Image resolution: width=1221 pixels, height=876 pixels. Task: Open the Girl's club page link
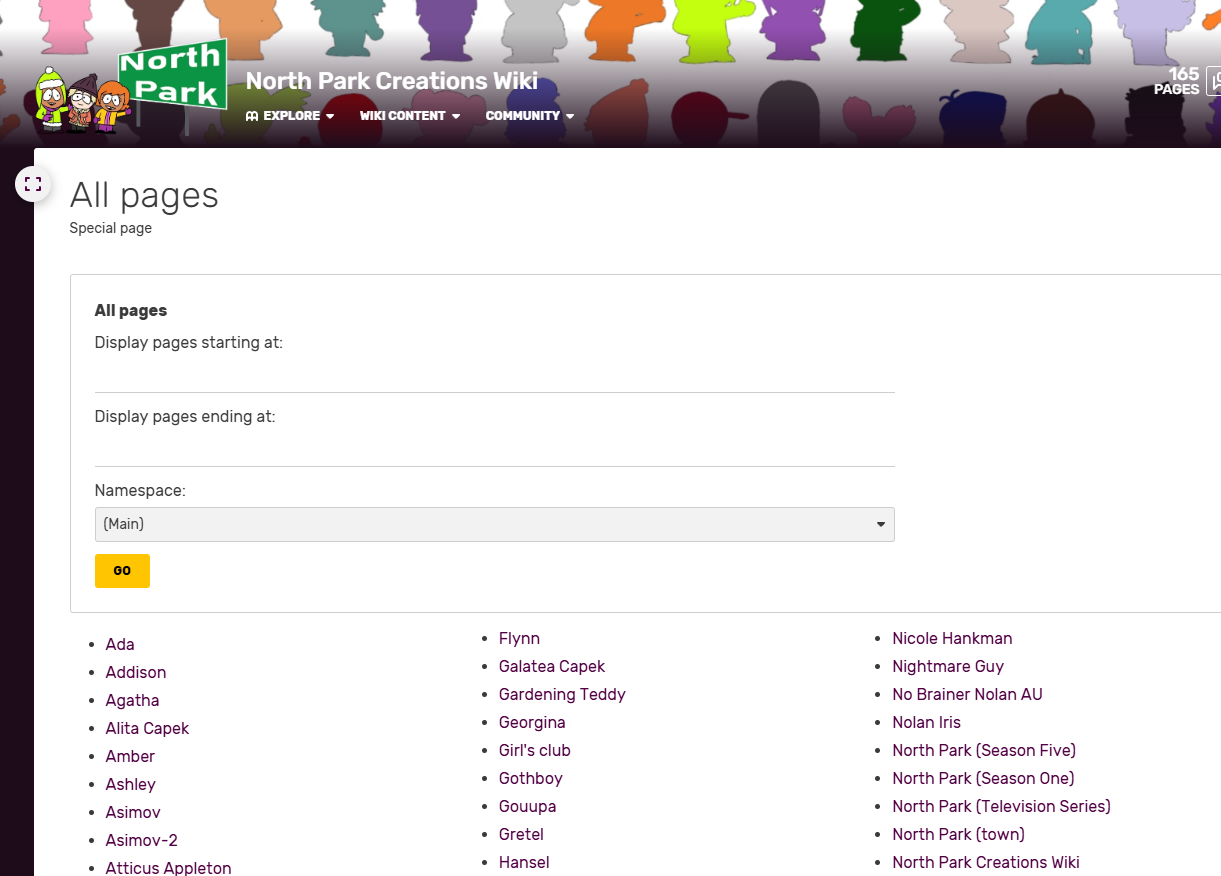535,751
